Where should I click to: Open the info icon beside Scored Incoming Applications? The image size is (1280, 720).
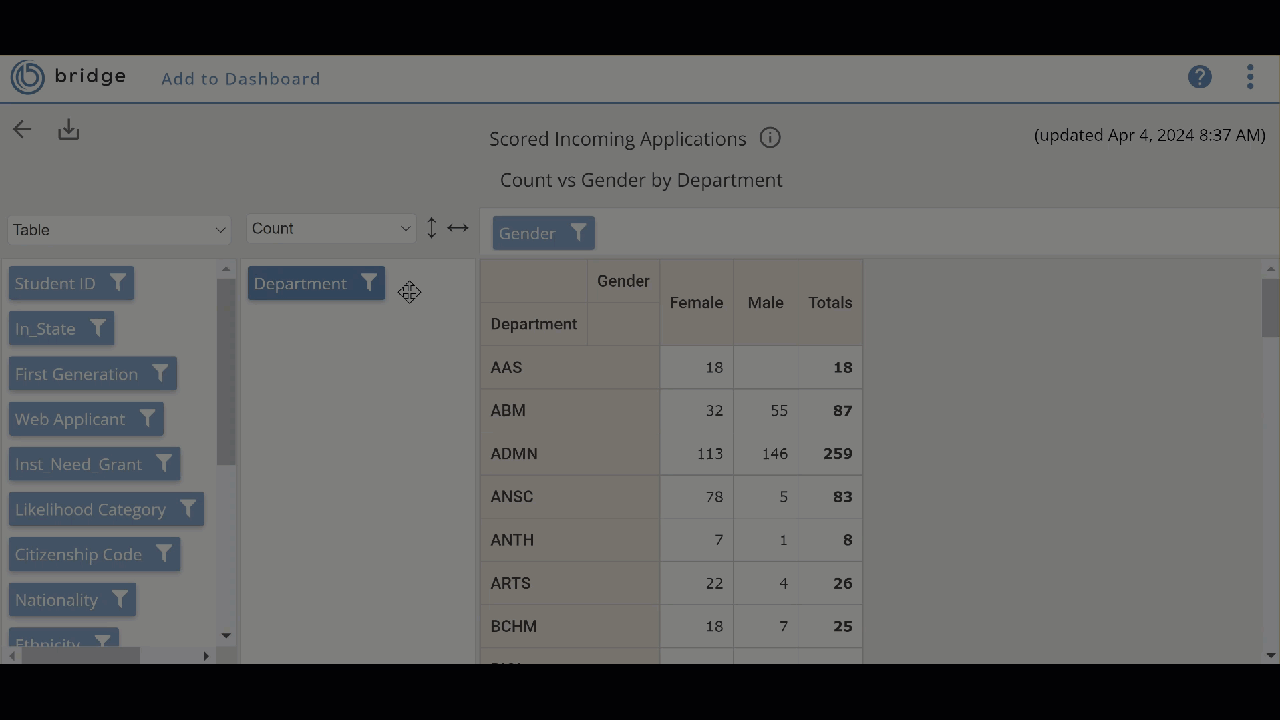coord(770,138)
